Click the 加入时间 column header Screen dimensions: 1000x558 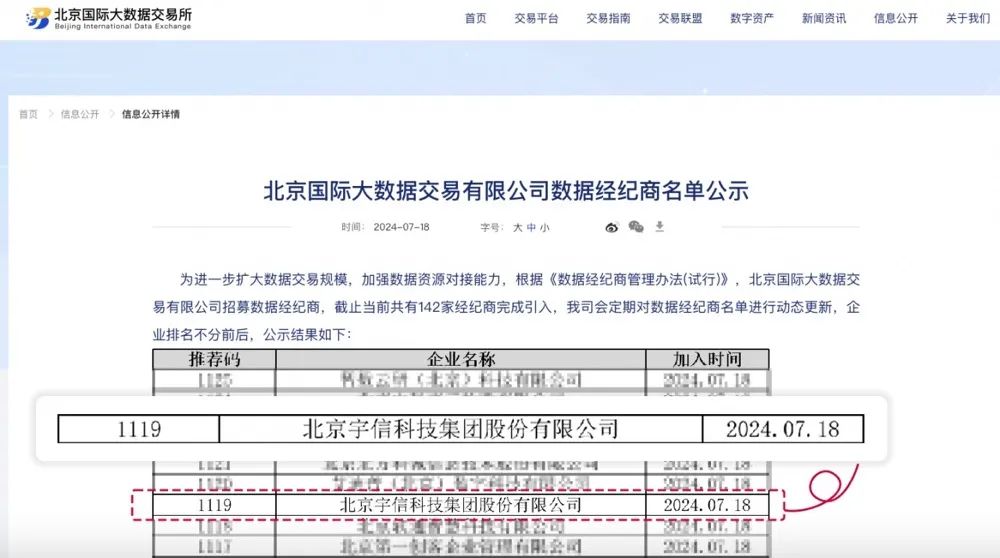click(707, 359)
